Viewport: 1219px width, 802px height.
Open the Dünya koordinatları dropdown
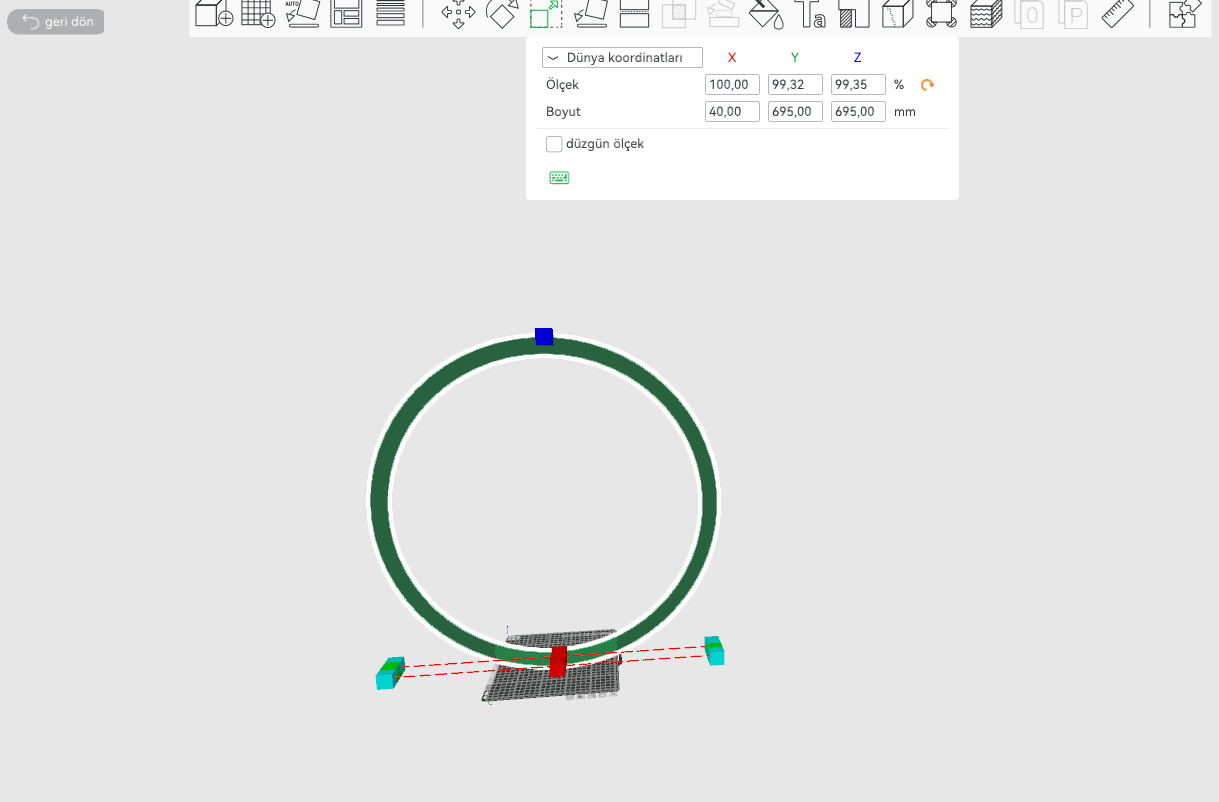622,58
